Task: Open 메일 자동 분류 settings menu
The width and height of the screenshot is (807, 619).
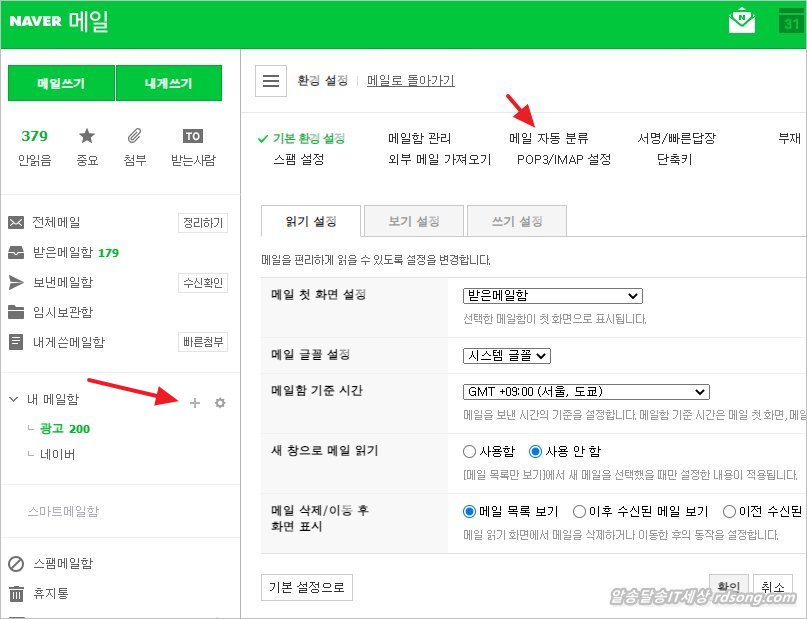Action: 548,138
